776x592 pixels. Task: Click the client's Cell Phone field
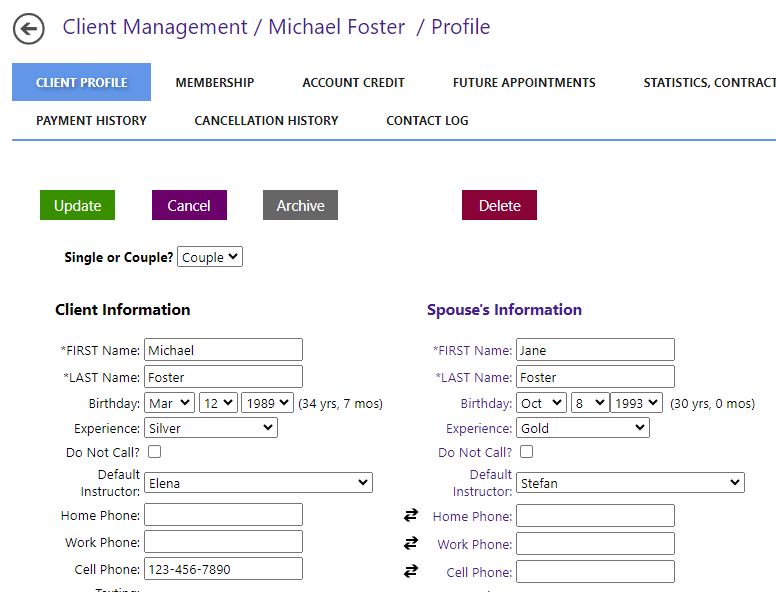[x=223, y=569]
